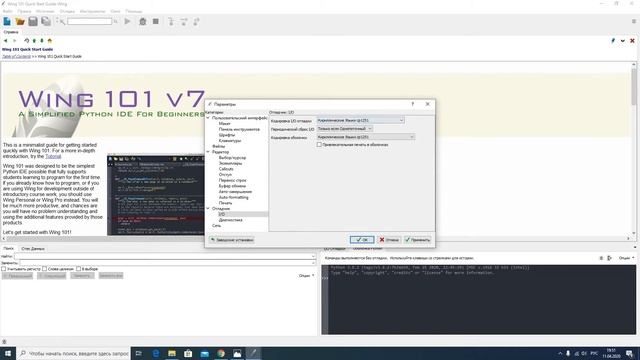
Task: Open Microsoft Store from the taskbar
Action: coord(188,353)
